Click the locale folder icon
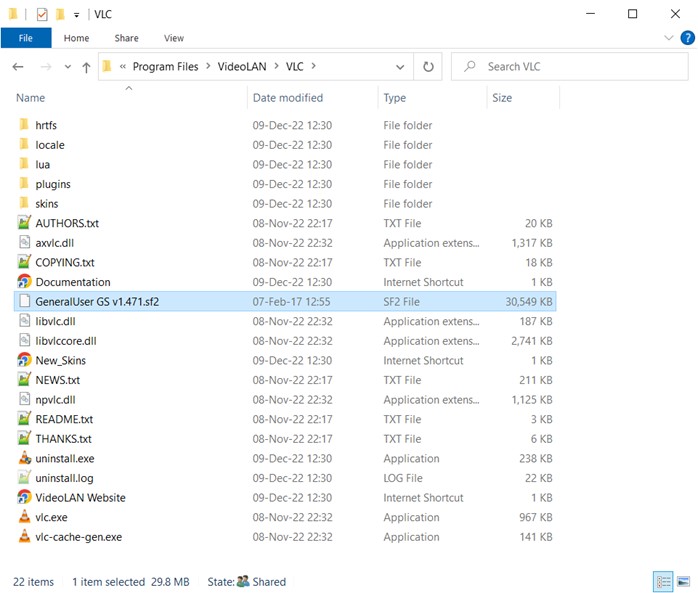The image size is (698, 593). 24,144
